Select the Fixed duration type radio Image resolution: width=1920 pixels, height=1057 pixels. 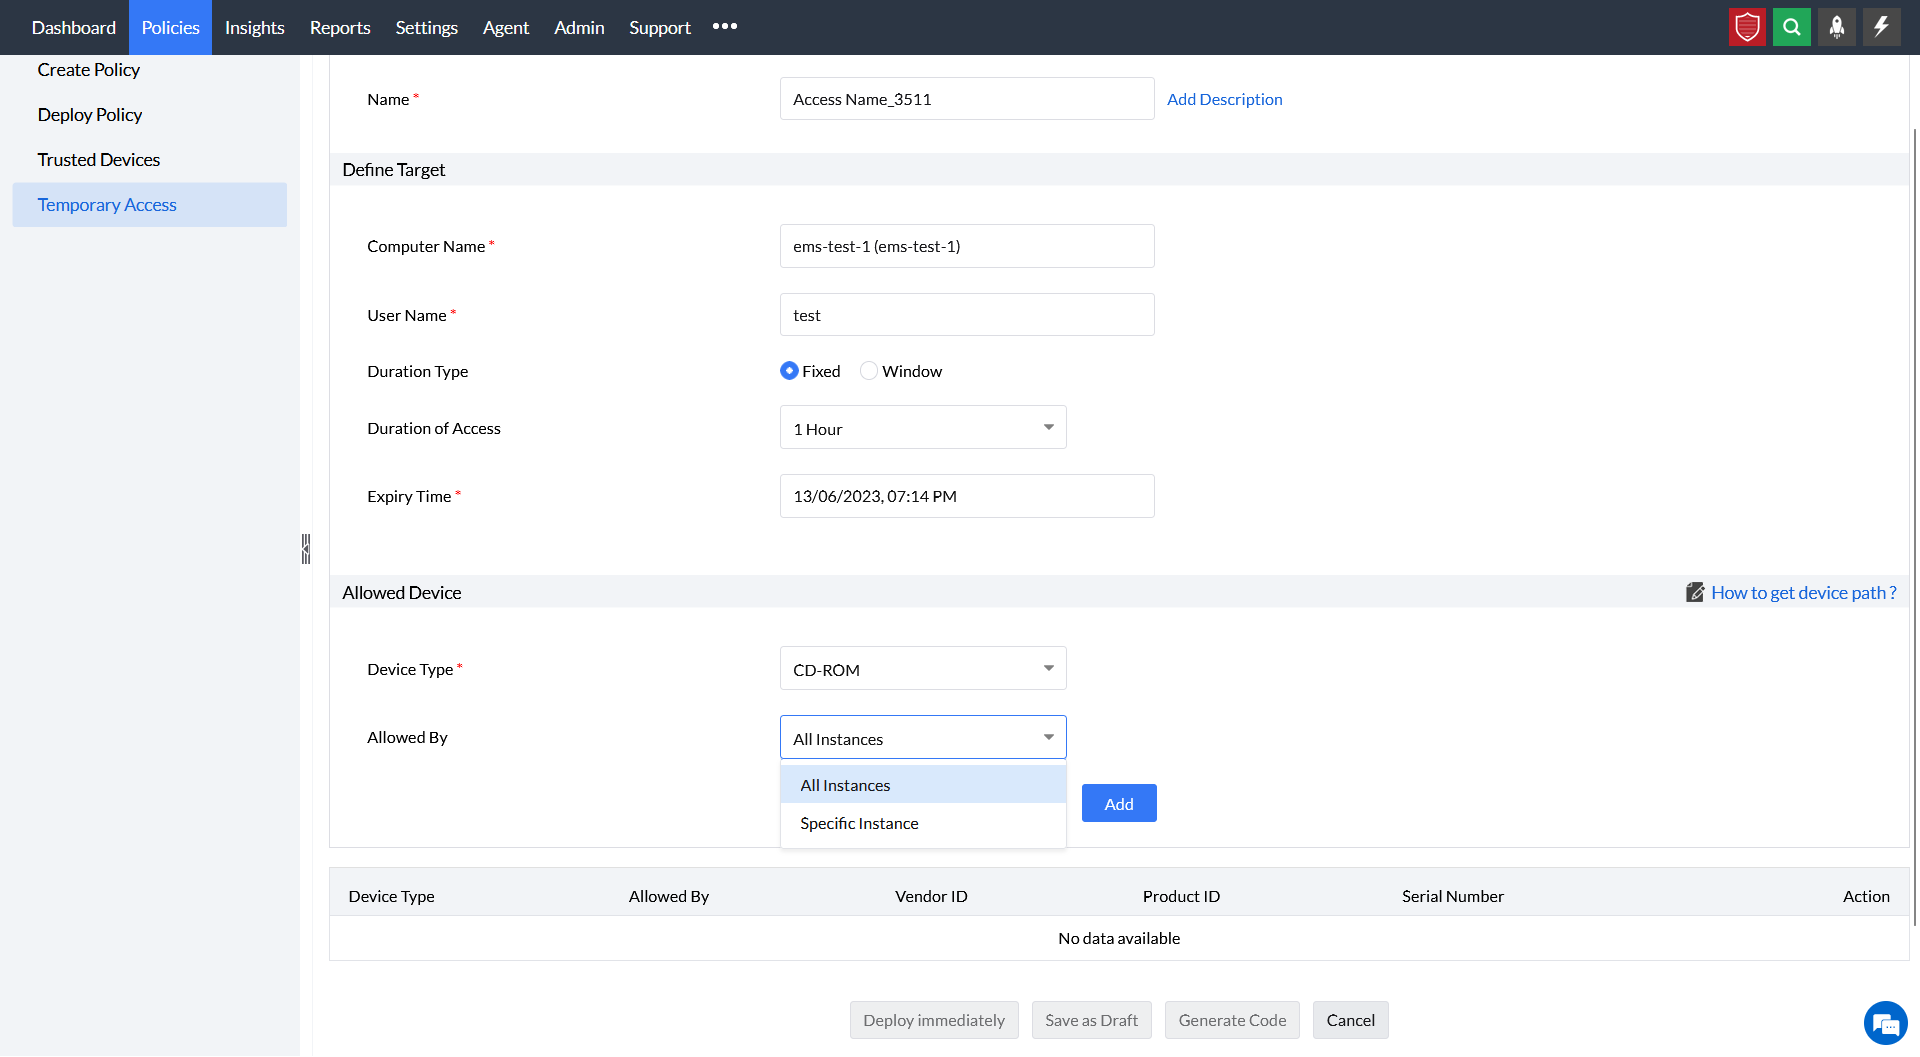789,371
